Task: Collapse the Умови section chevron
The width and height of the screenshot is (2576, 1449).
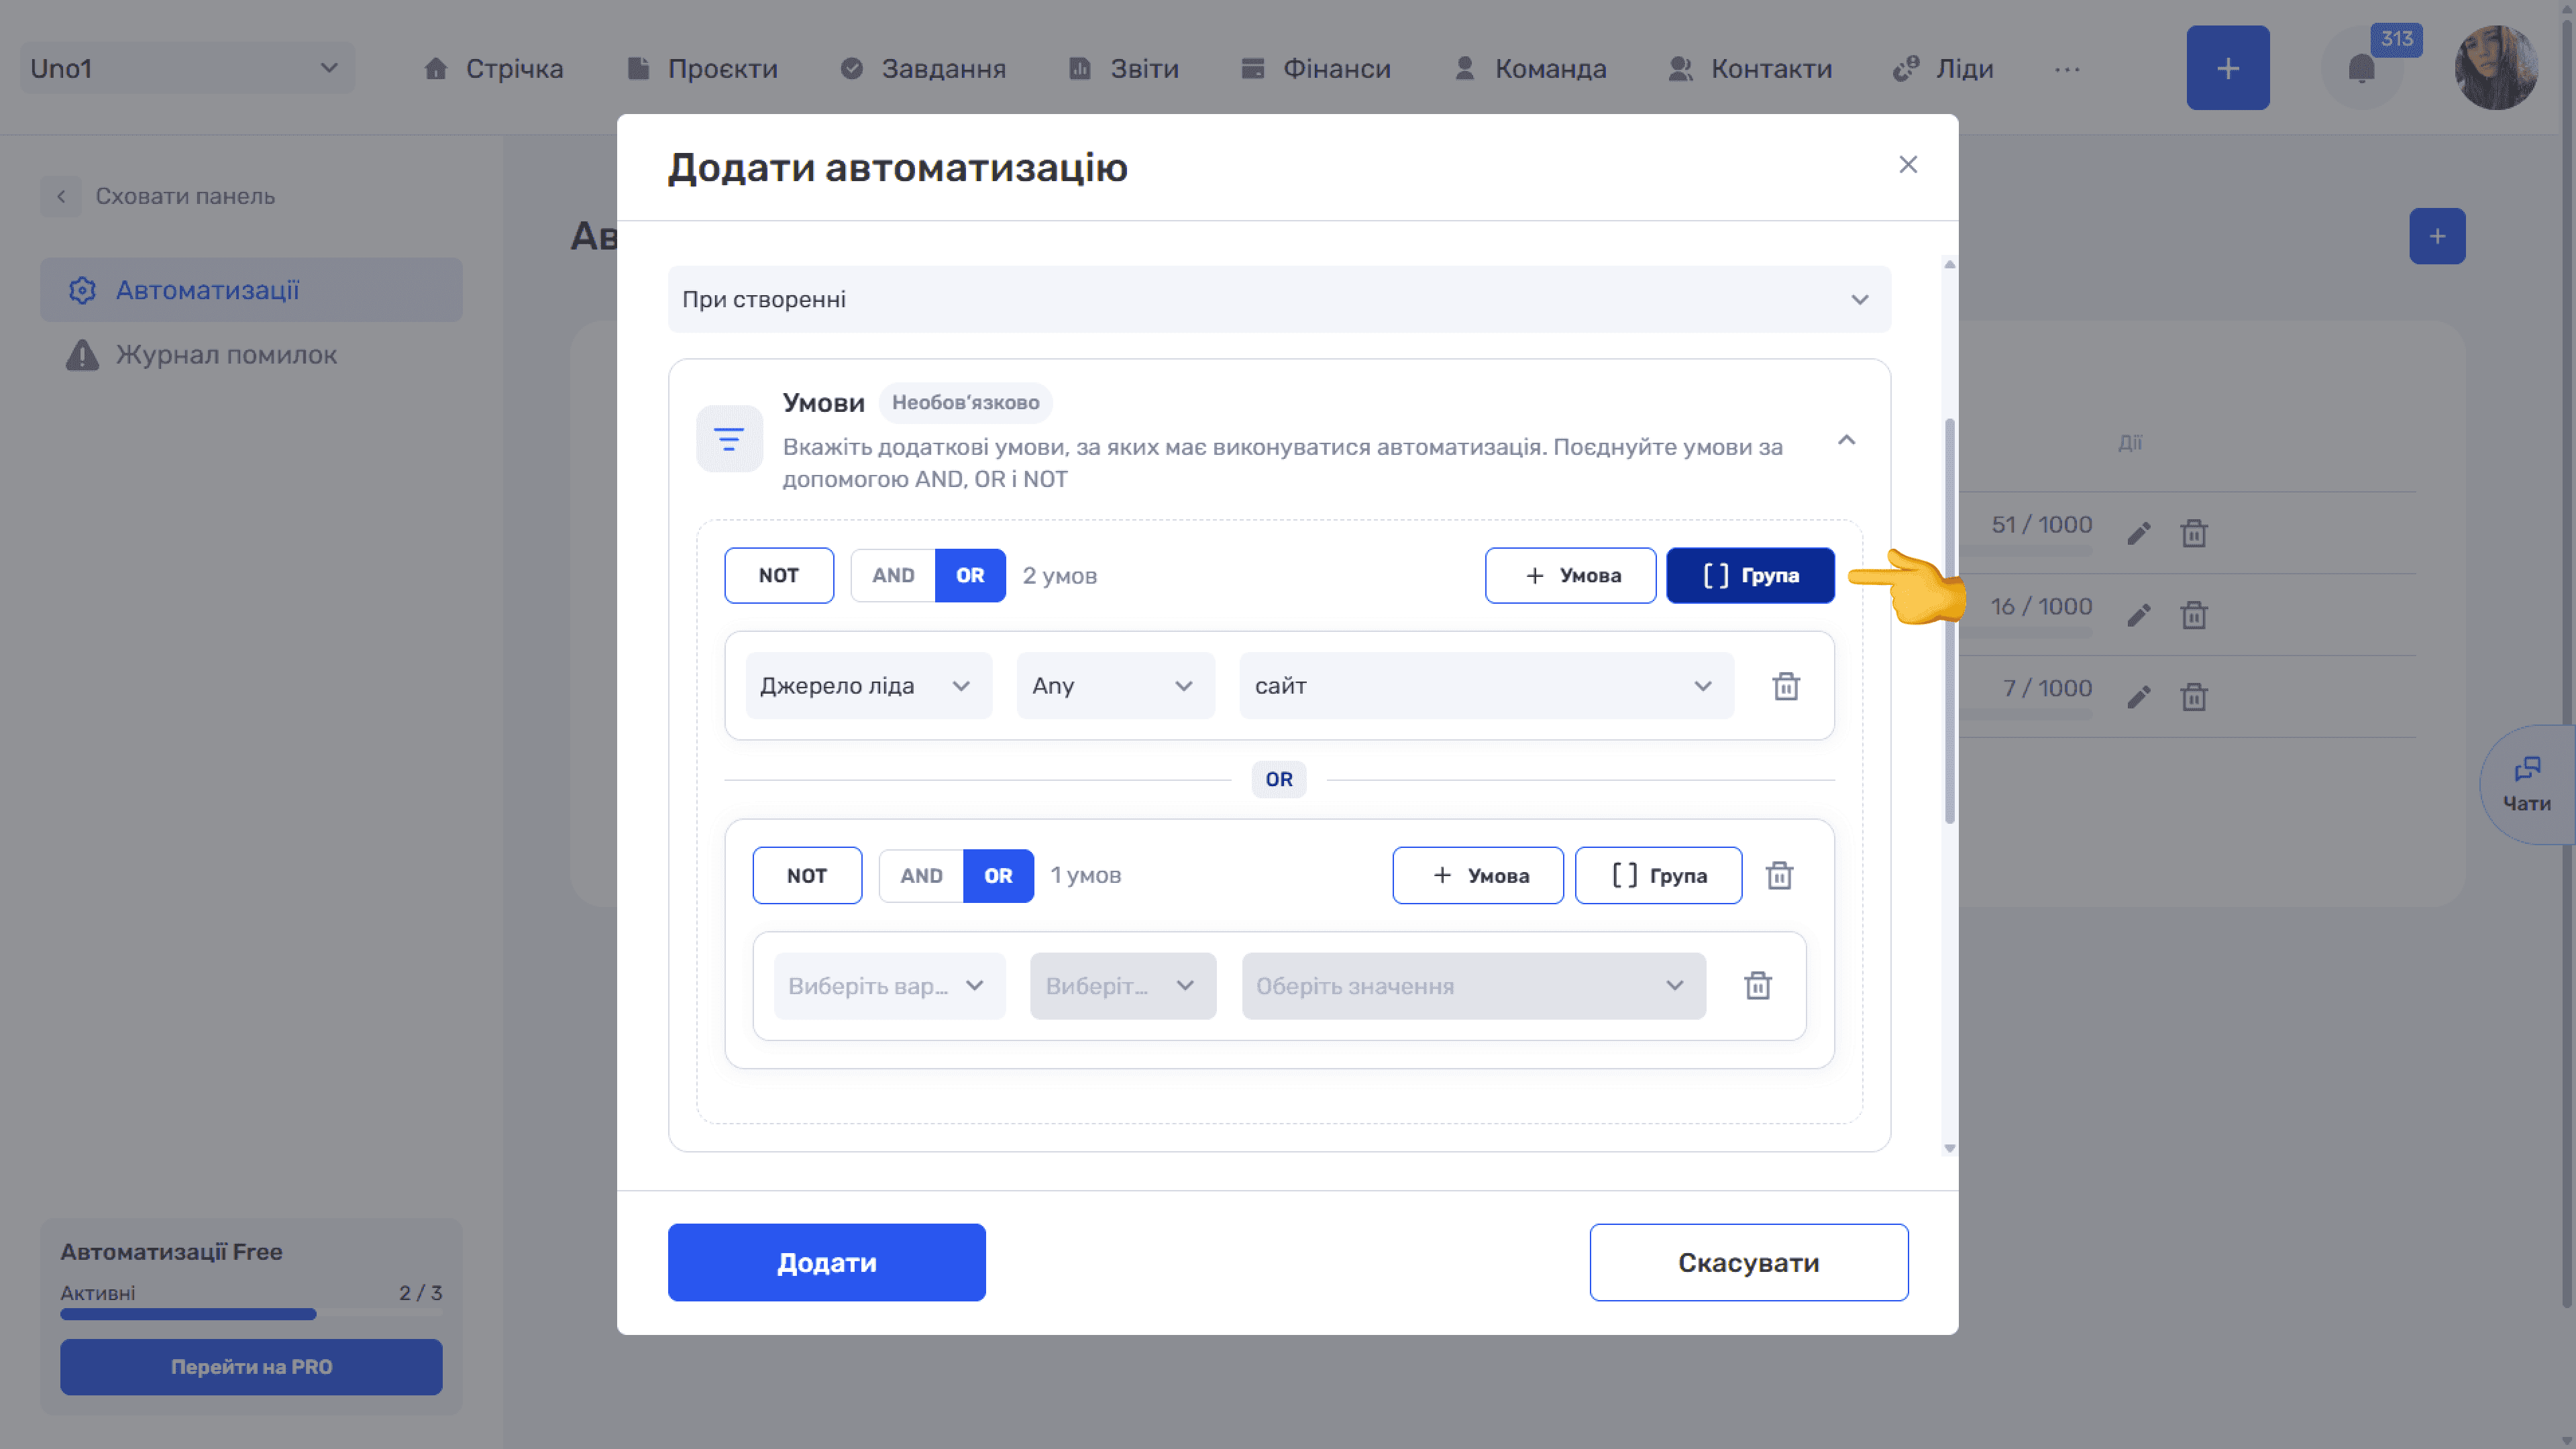Action: (x=1846, y=440)
